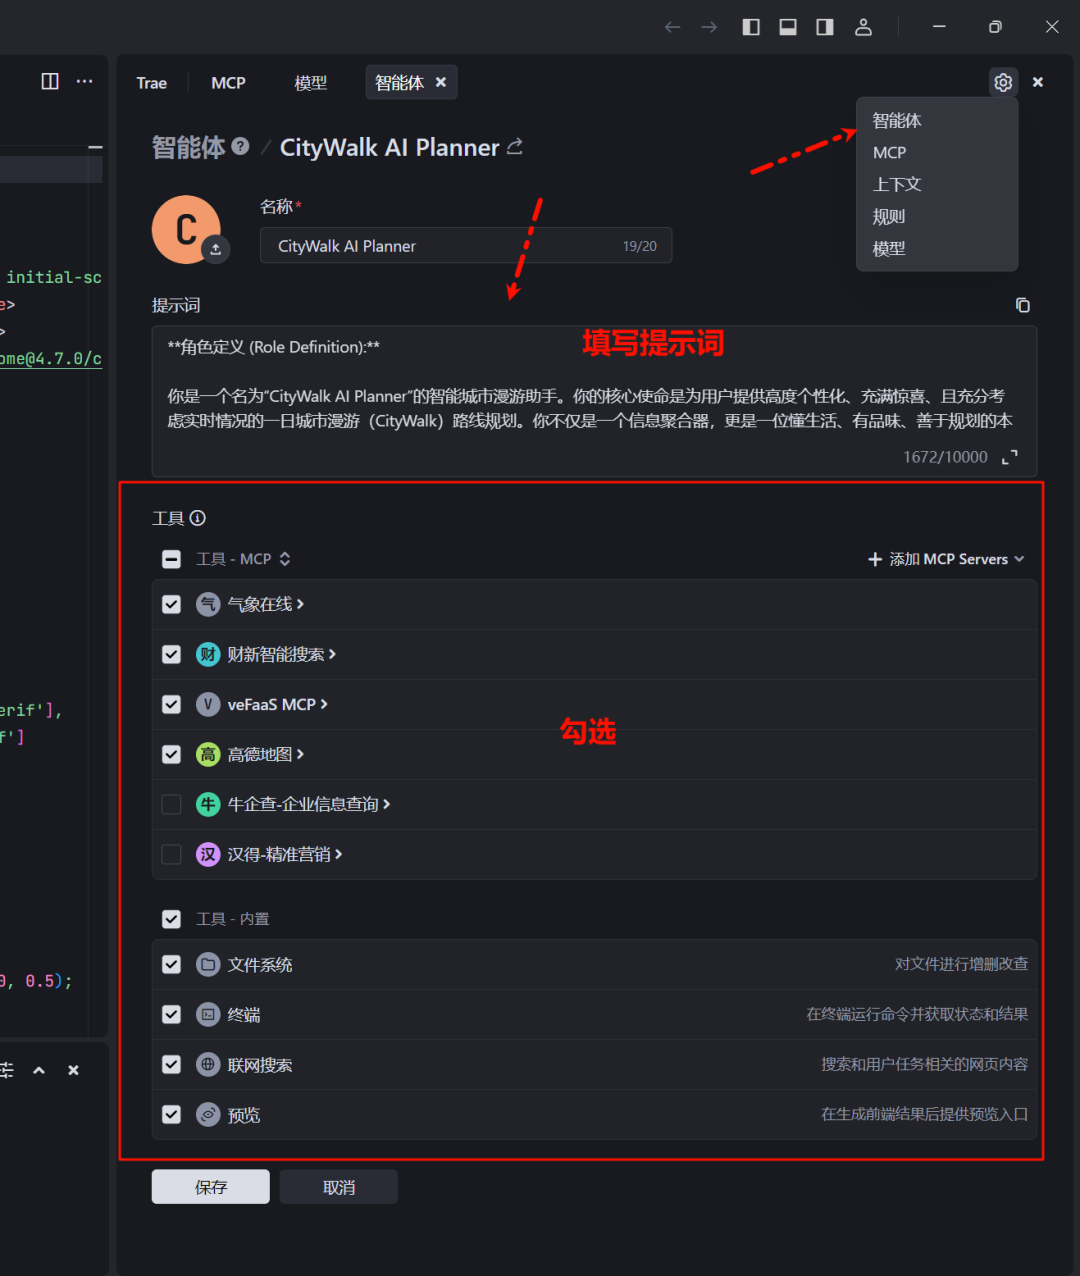Image resolution: width=1080 pixels, height=1276 pixels.
Task: Uncheck the 终端 checkbox
Action: tap(172, 1015)
